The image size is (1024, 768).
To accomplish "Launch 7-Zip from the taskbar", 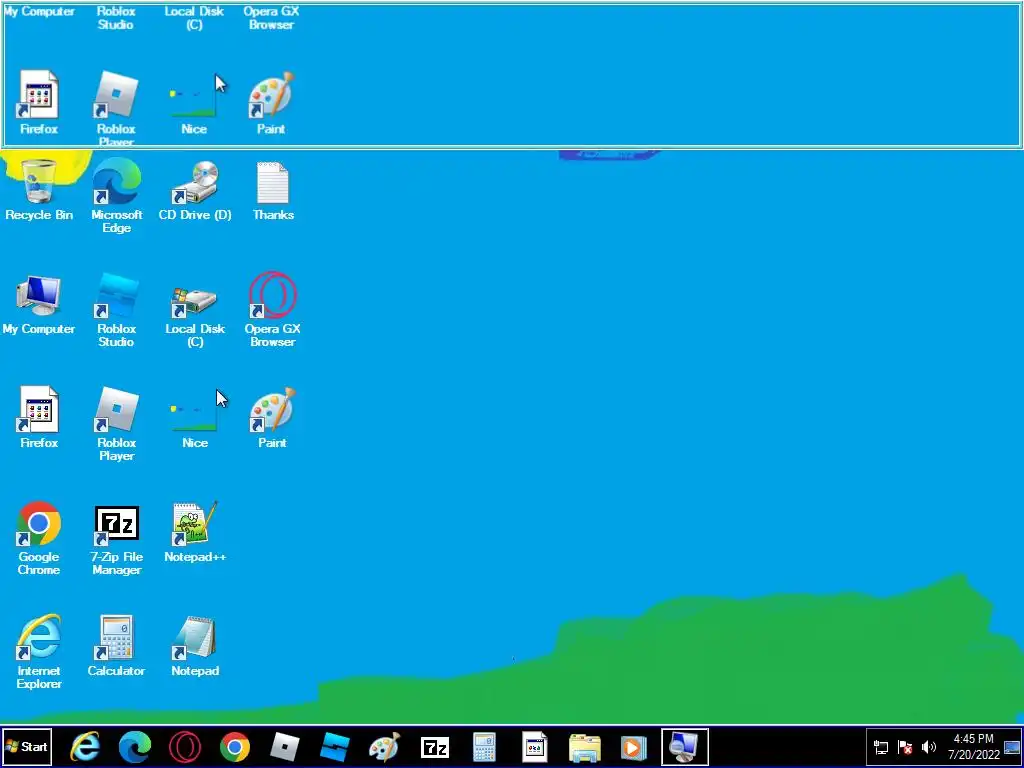I will pos(435,747).
